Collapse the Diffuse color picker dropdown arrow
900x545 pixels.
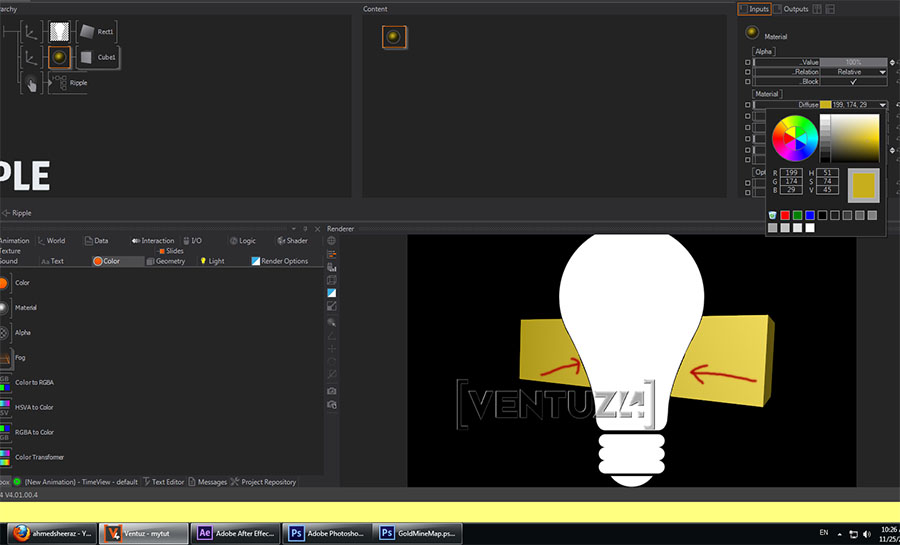[x=882, y=105]
